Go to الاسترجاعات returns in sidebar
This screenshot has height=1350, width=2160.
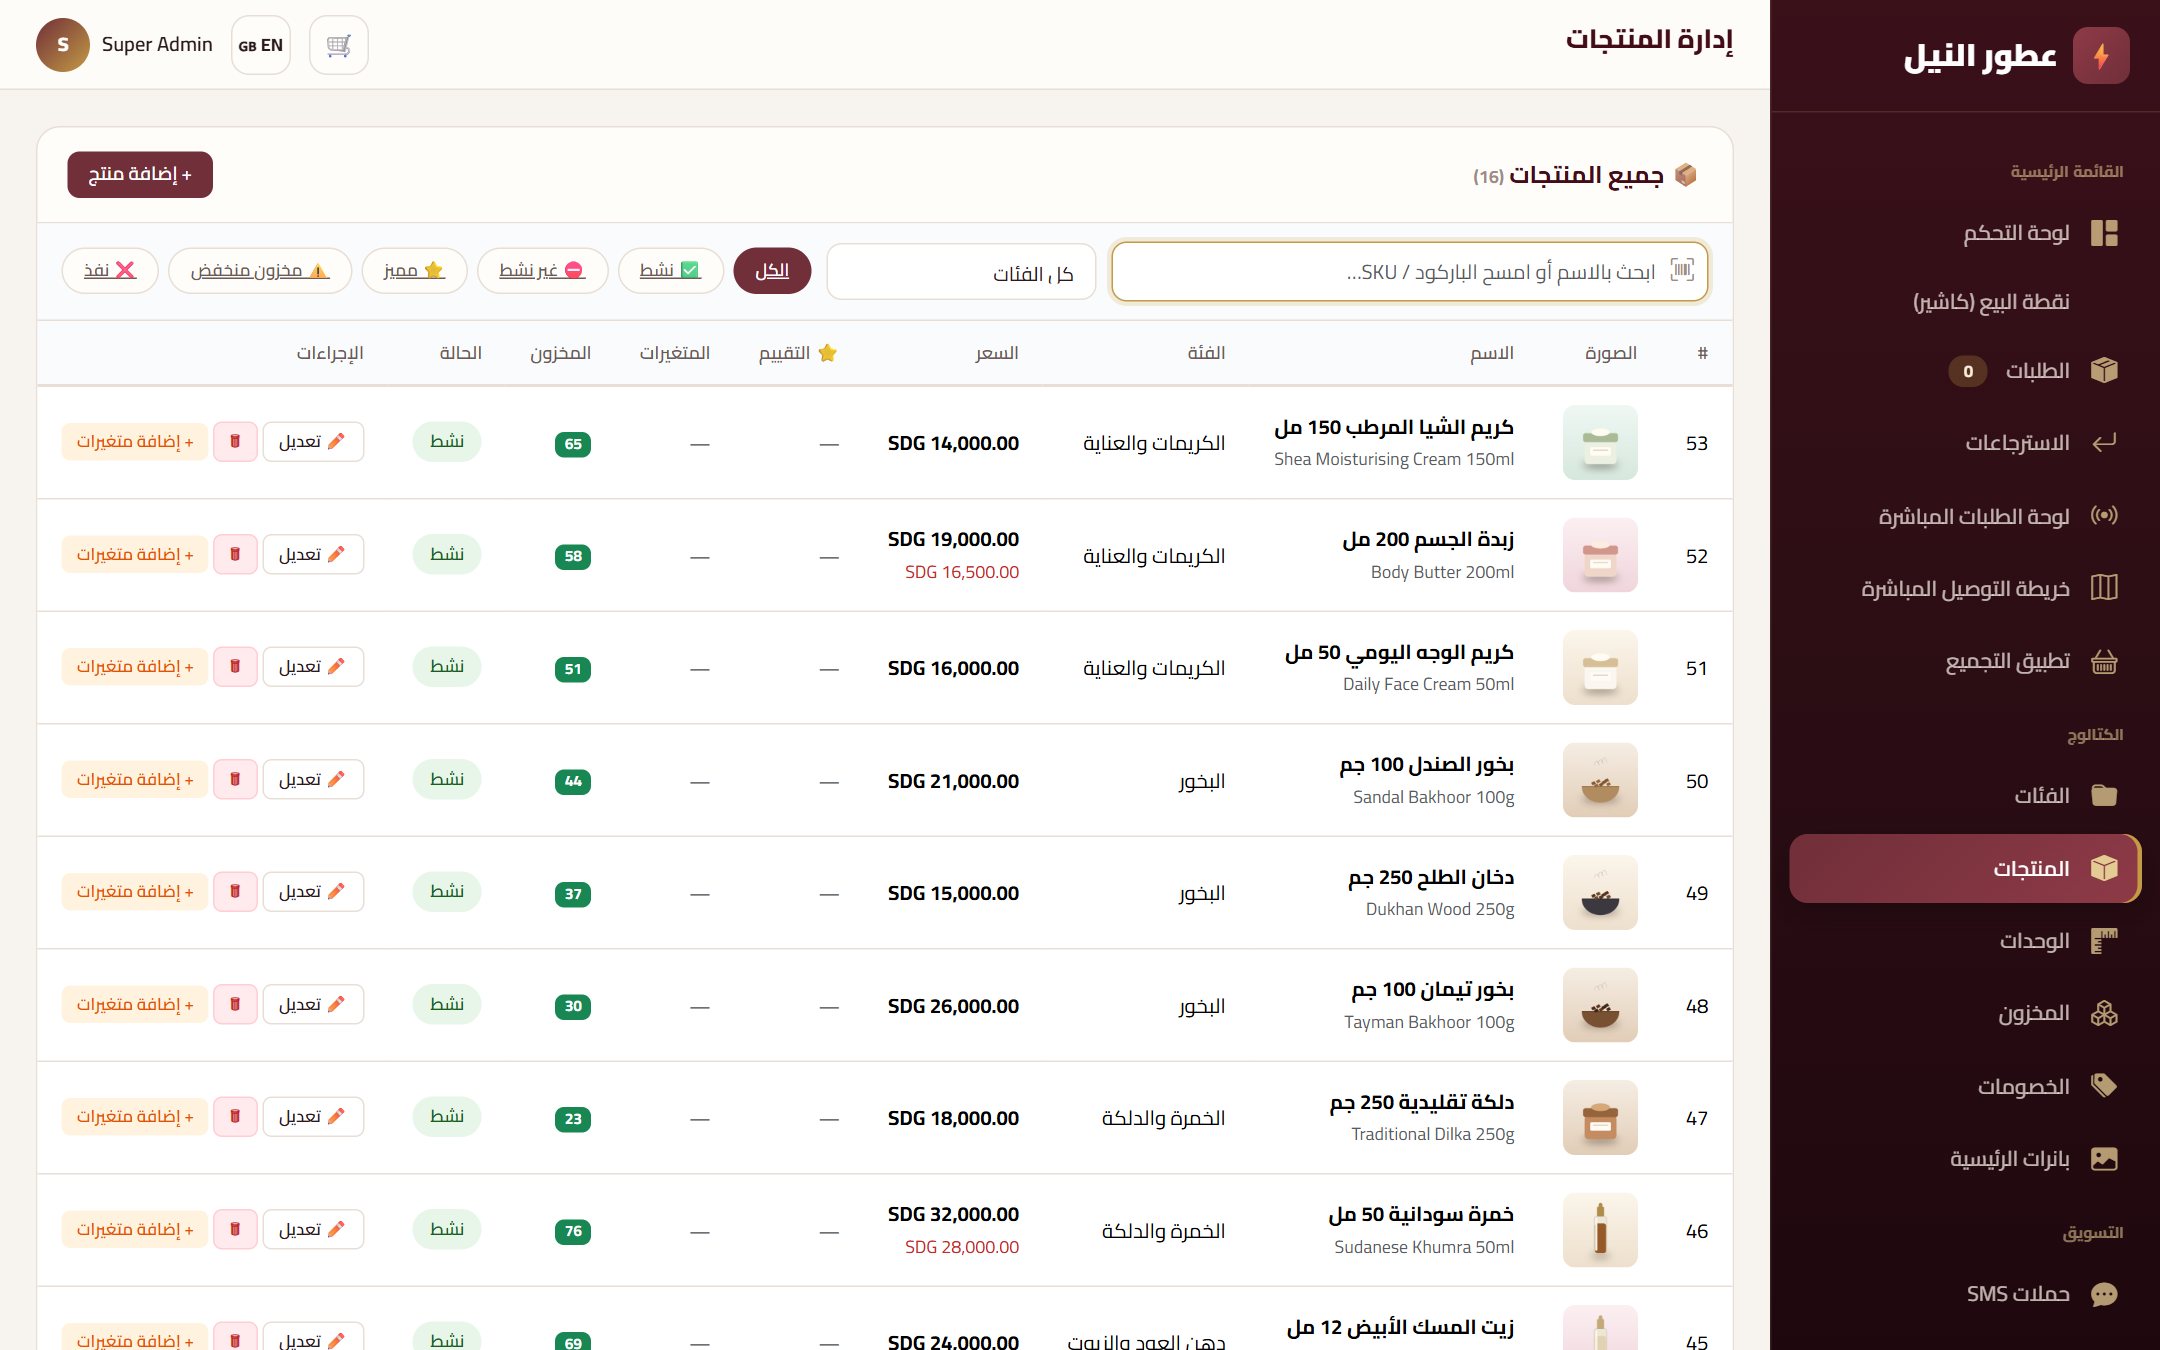click(x=1964, y=443)
